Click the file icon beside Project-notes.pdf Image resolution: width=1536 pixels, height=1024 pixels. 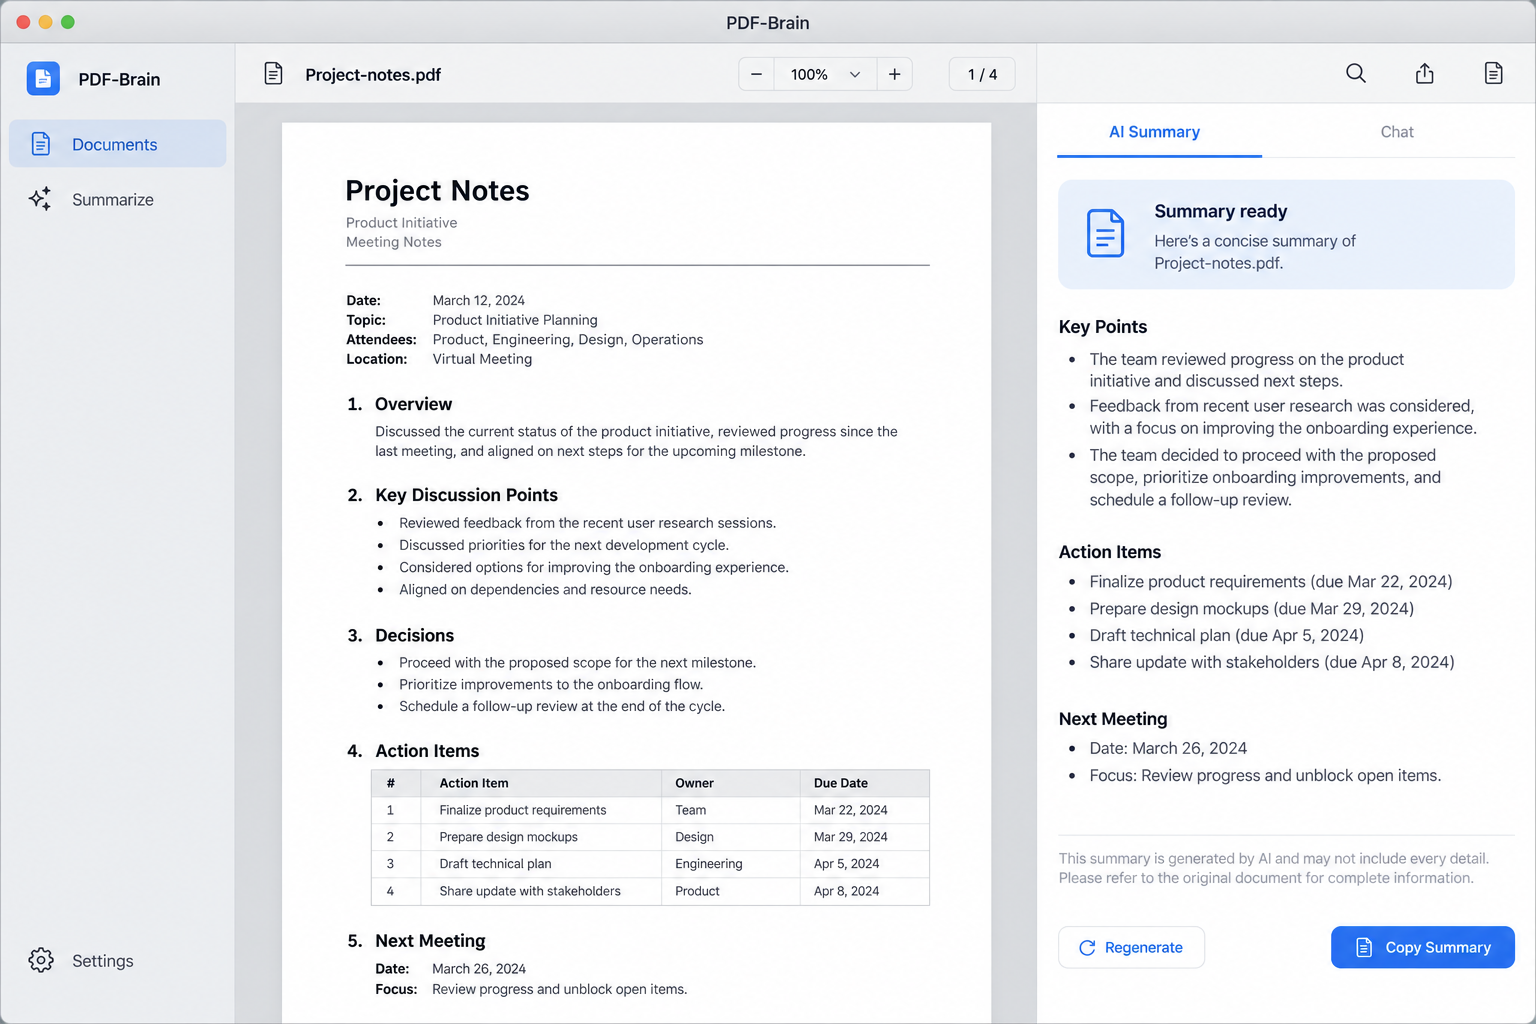point(273,73)
